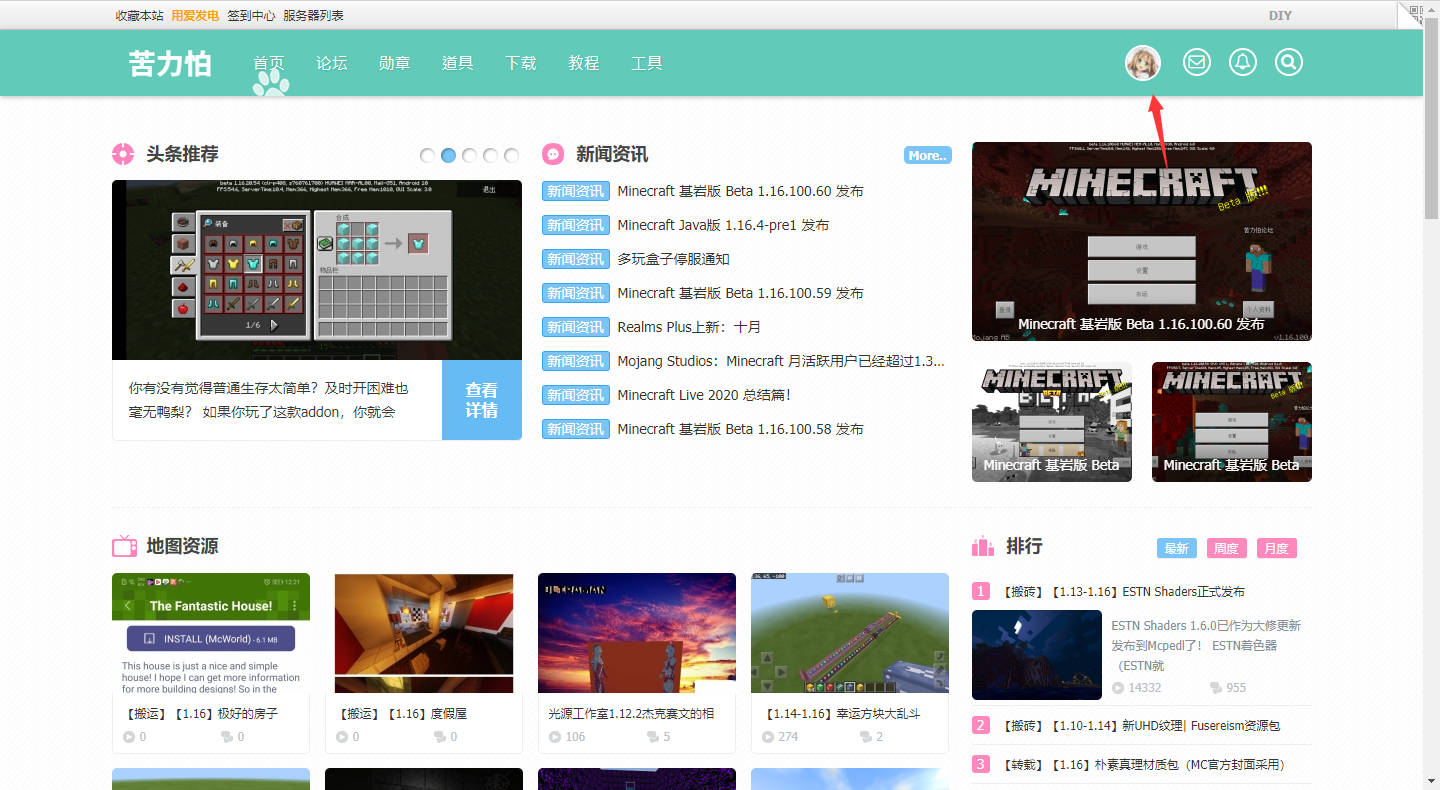Click the 收藏本站 link
This screenshot has height=790, width=1440.
(140, 15)
